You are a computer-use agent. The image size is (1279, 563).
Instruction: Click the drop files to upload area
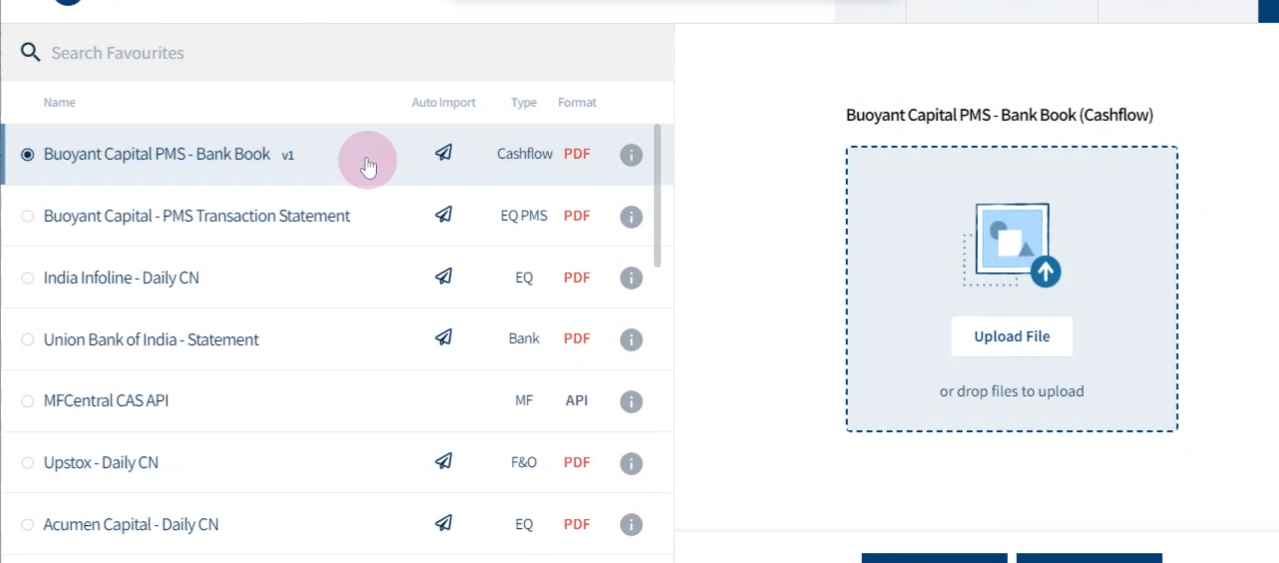[1012, 290]
